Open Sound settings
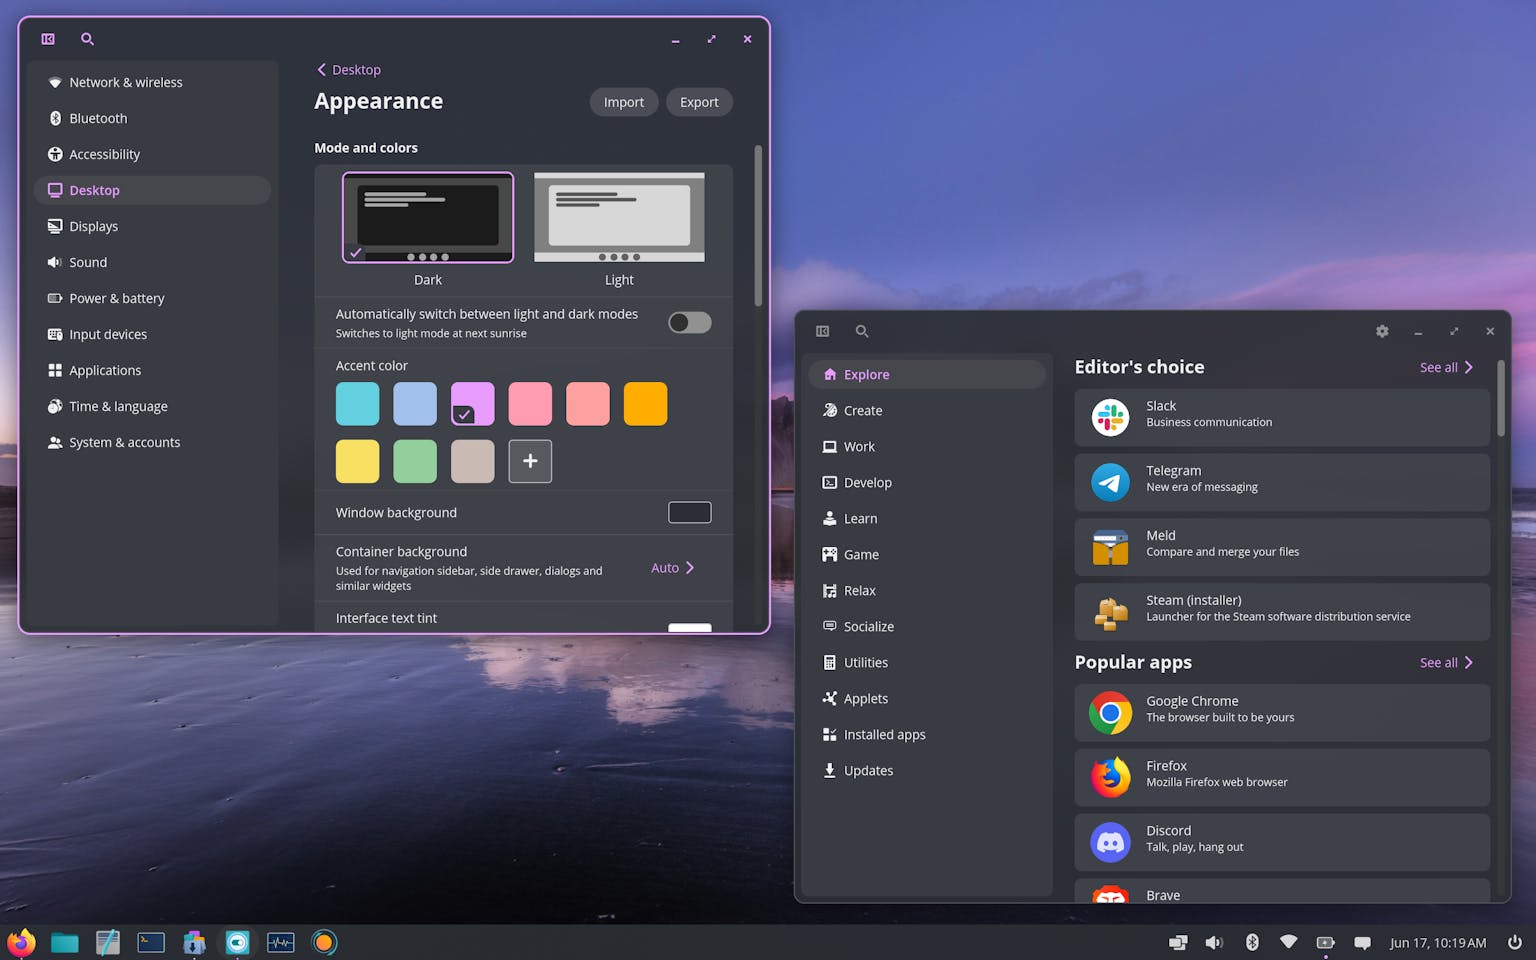 [153, 262]
